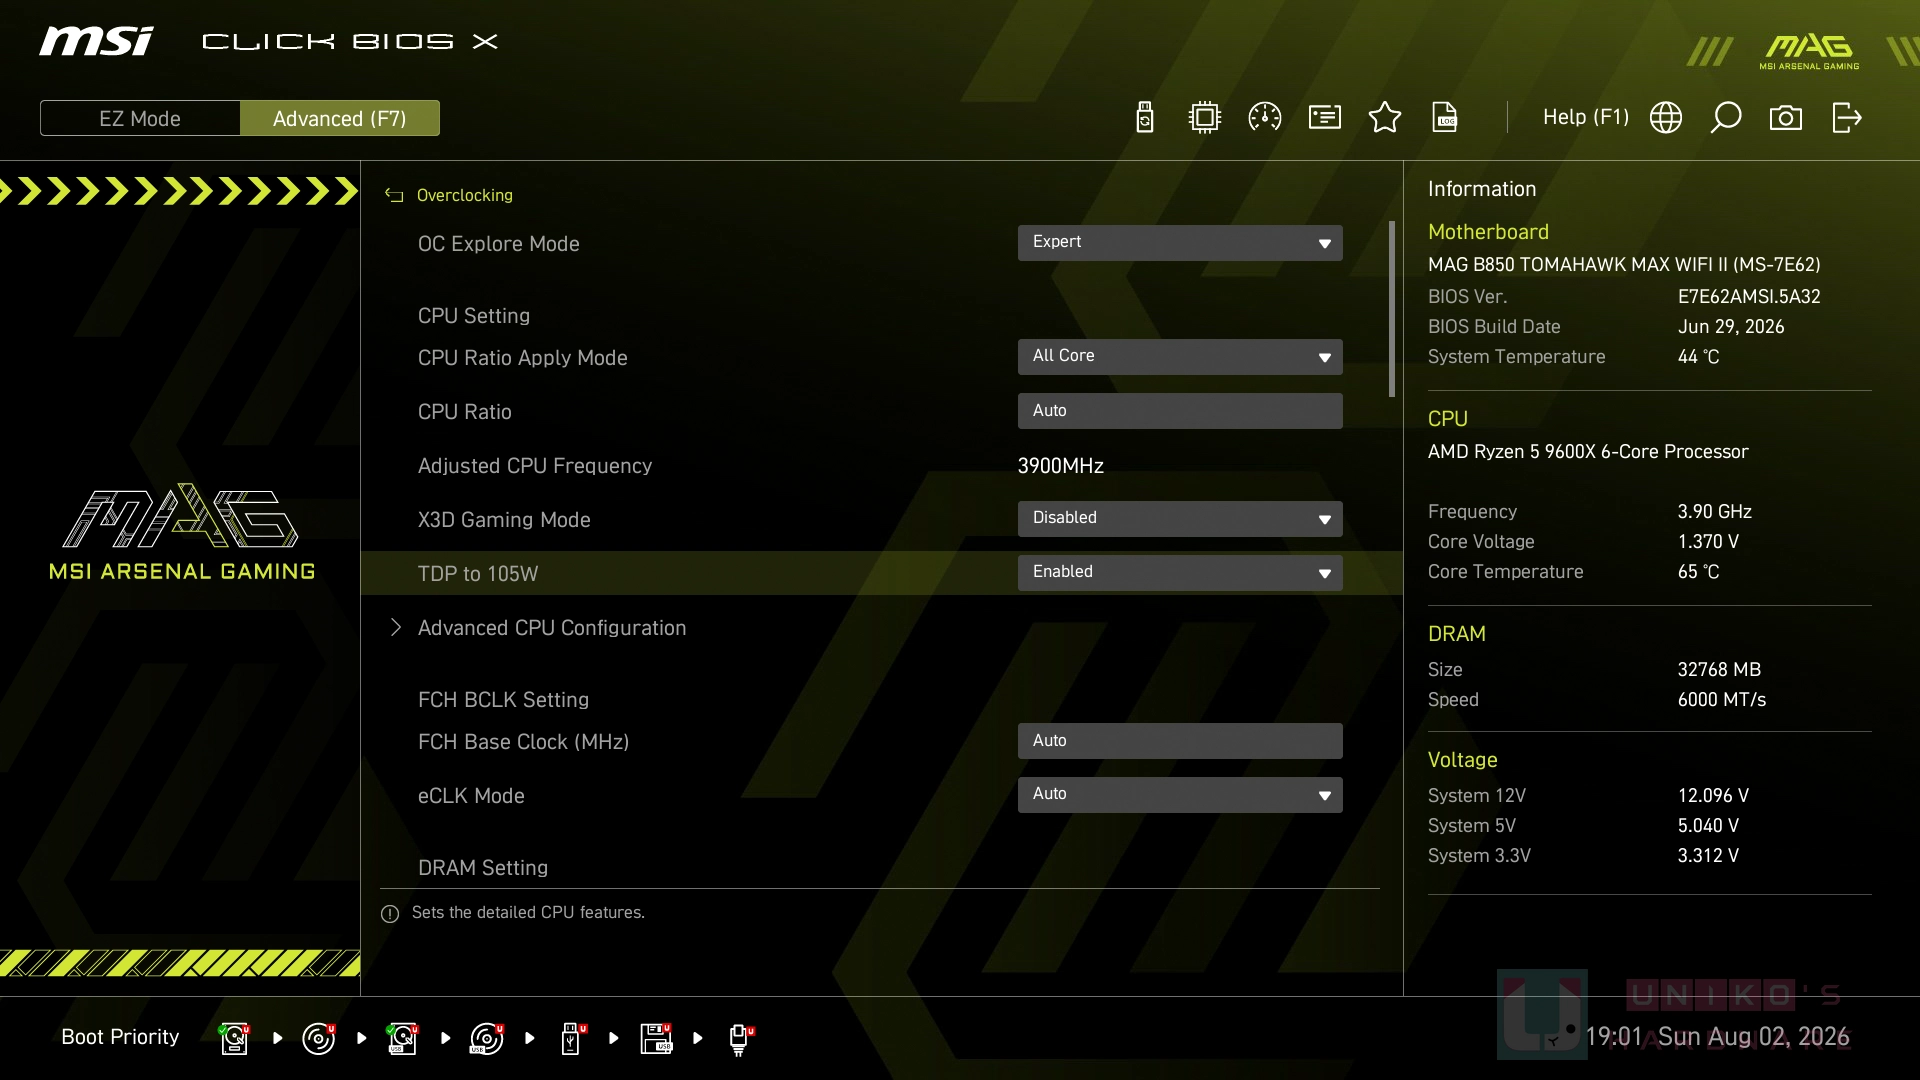Click the Core Temperature value 65 °C
Screen dimensions: 1920x1080
click(x=1699, y=572)
